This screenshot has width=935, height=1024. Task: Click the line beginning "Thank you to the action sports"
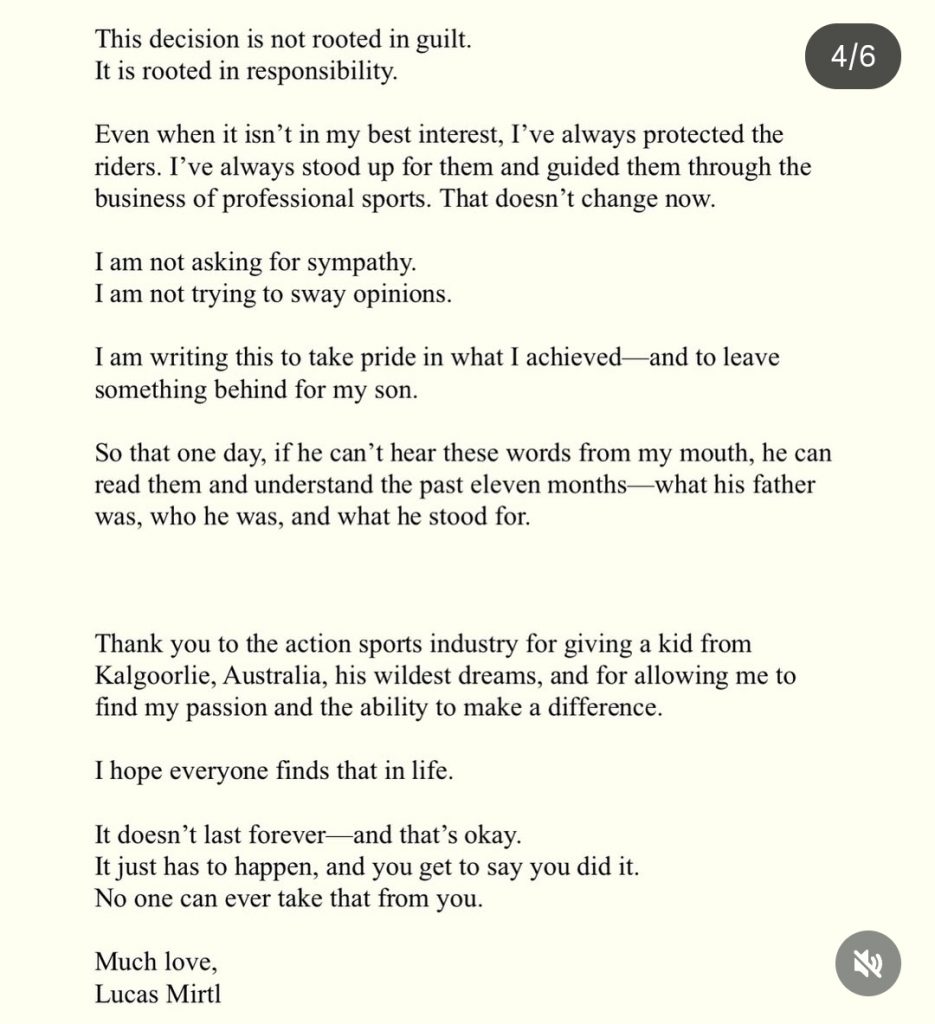coord(423,643)
